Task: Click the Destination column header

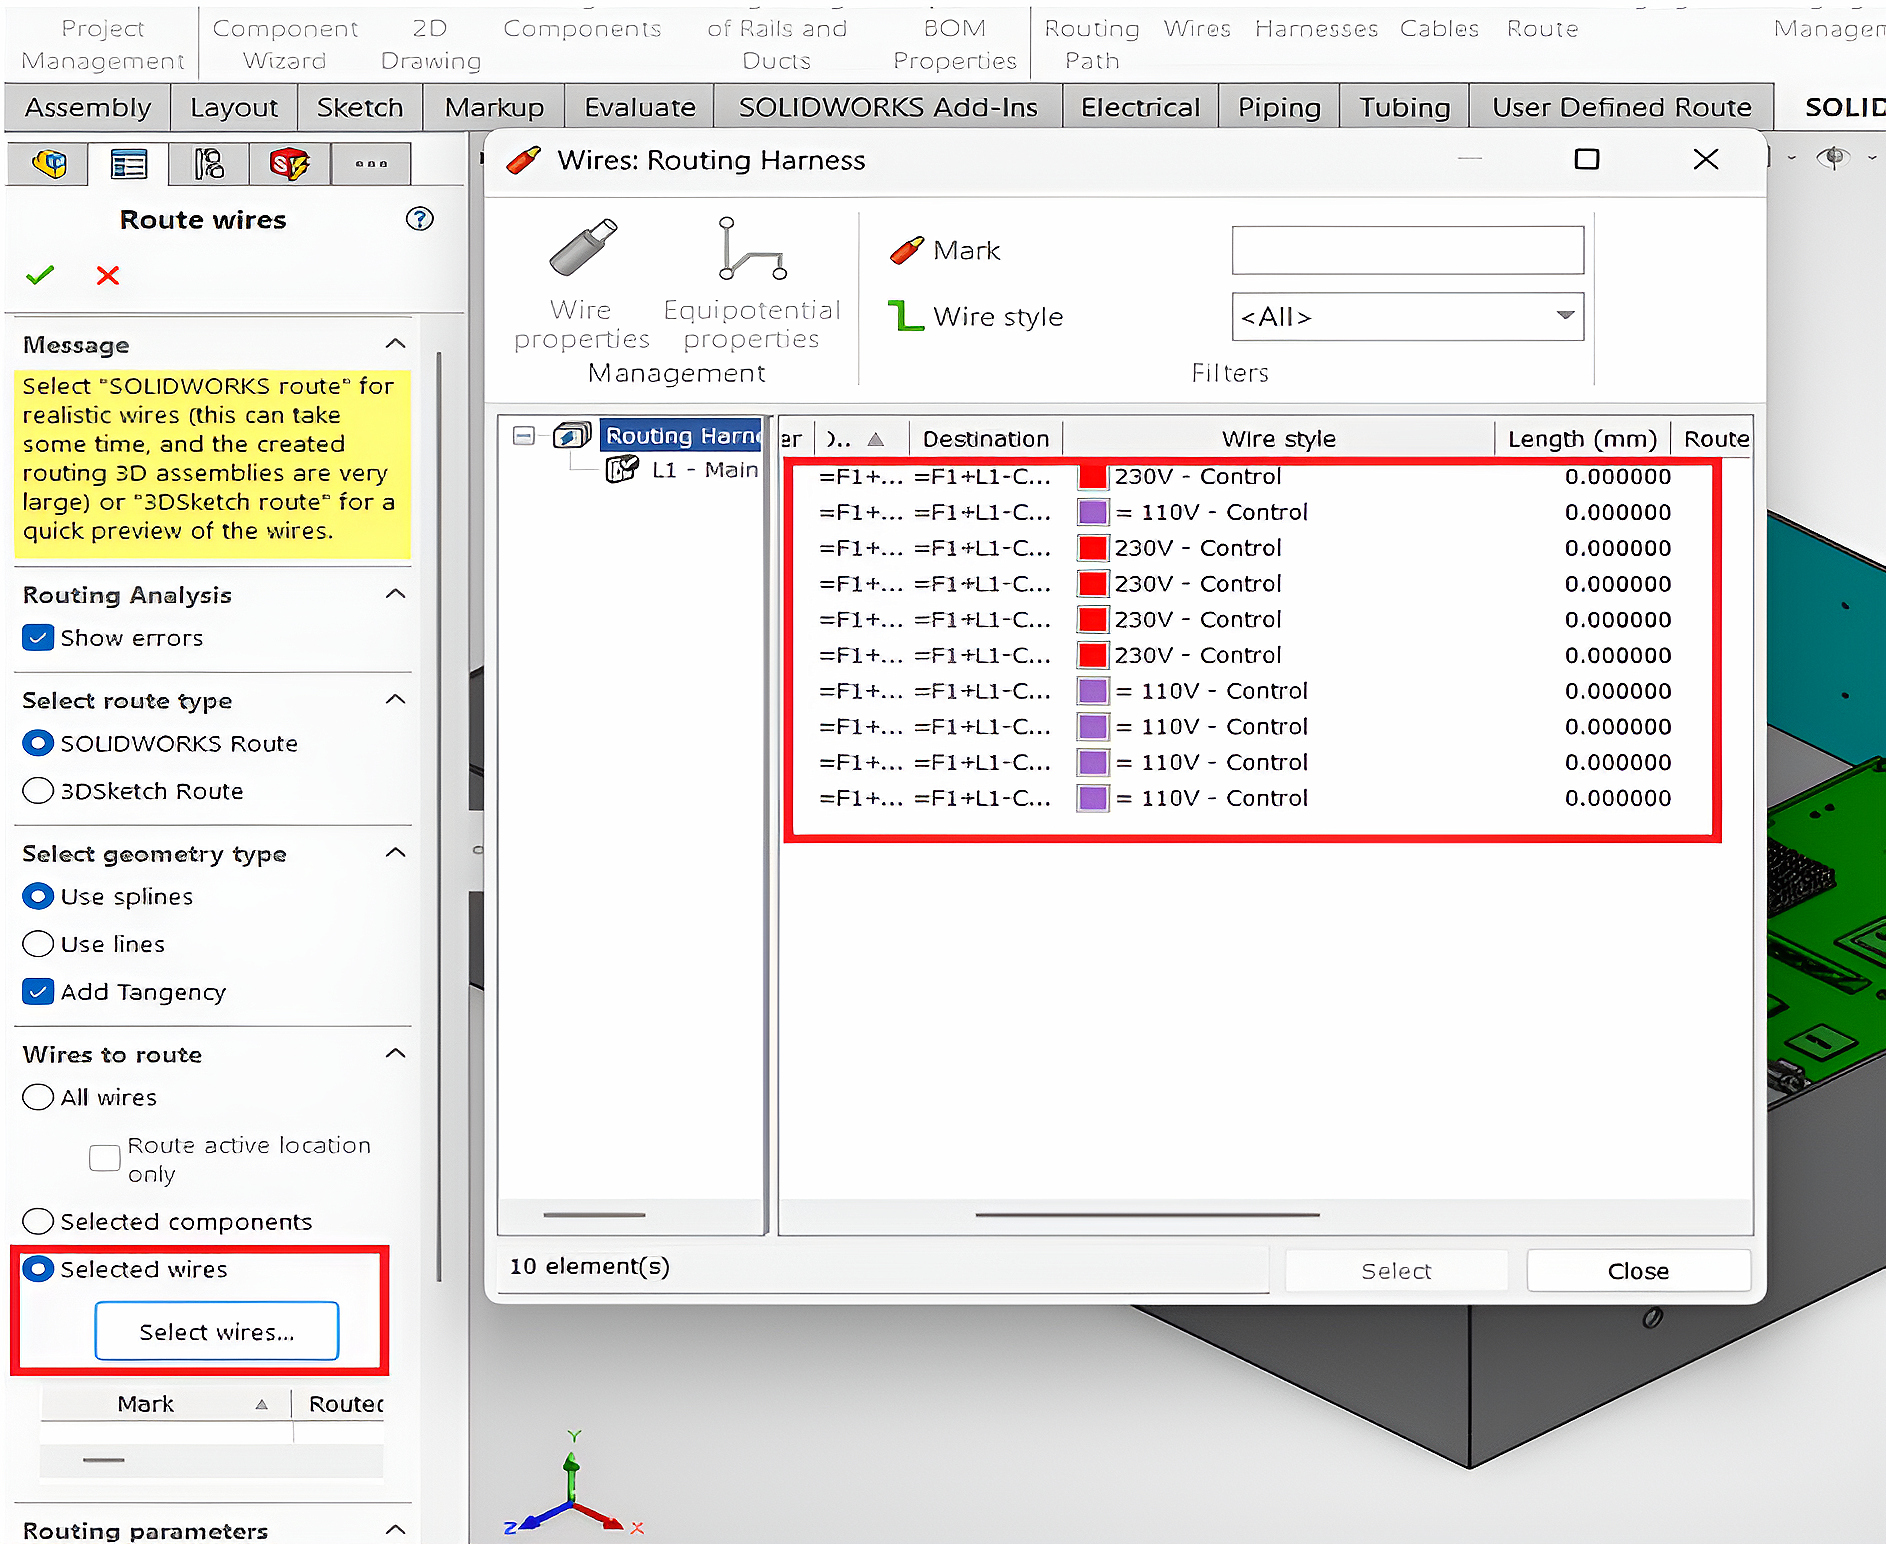Action: click(986, 439)
